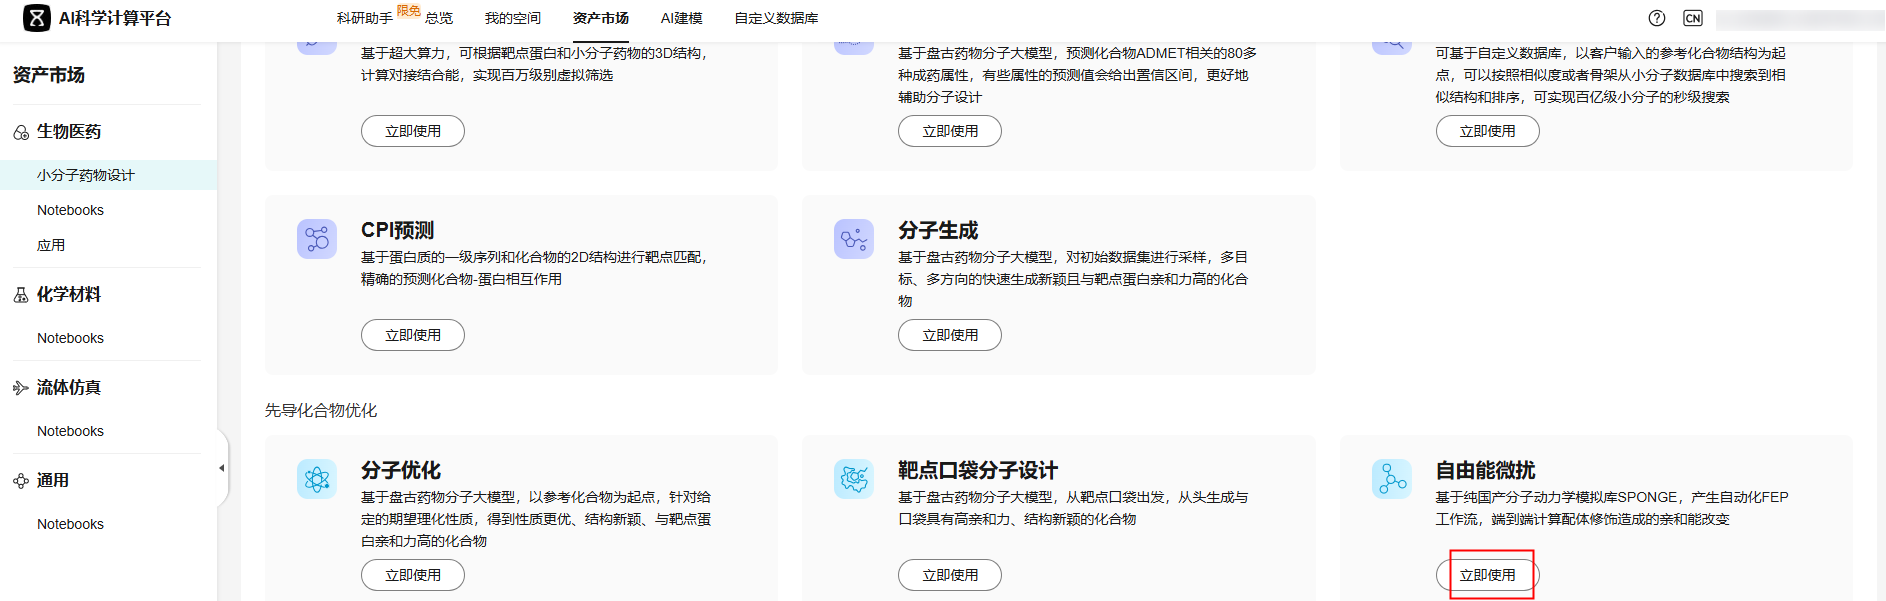This screenshot has width=1886, height=601.
Task: Click the 限免 badge on 科研助手
Action: coord(409,11)
